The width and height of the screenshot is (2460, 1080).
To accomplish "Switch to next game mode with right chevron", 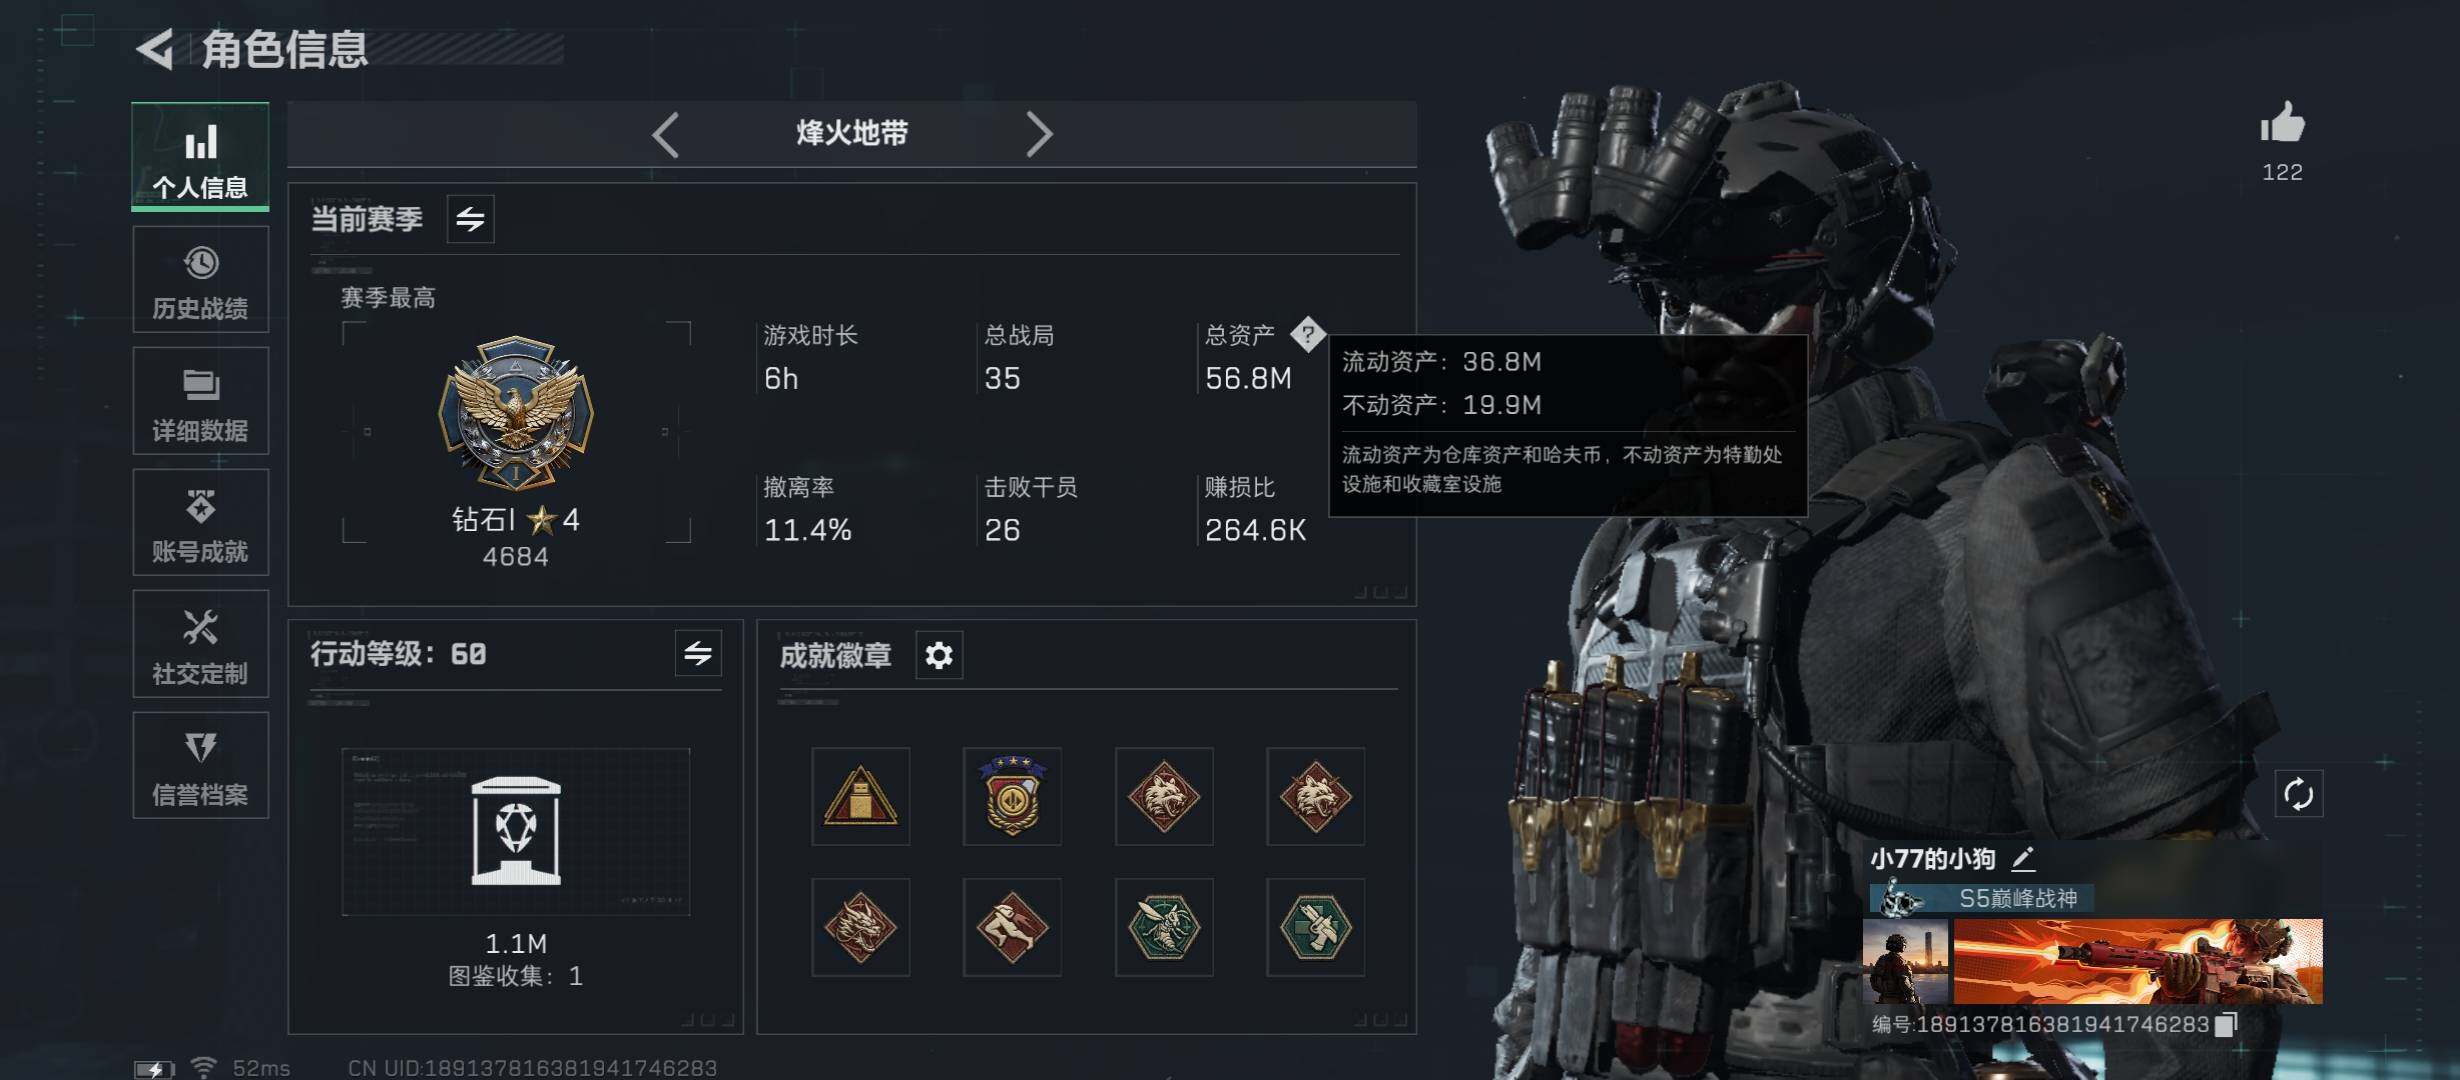I will click(1039, 134).
